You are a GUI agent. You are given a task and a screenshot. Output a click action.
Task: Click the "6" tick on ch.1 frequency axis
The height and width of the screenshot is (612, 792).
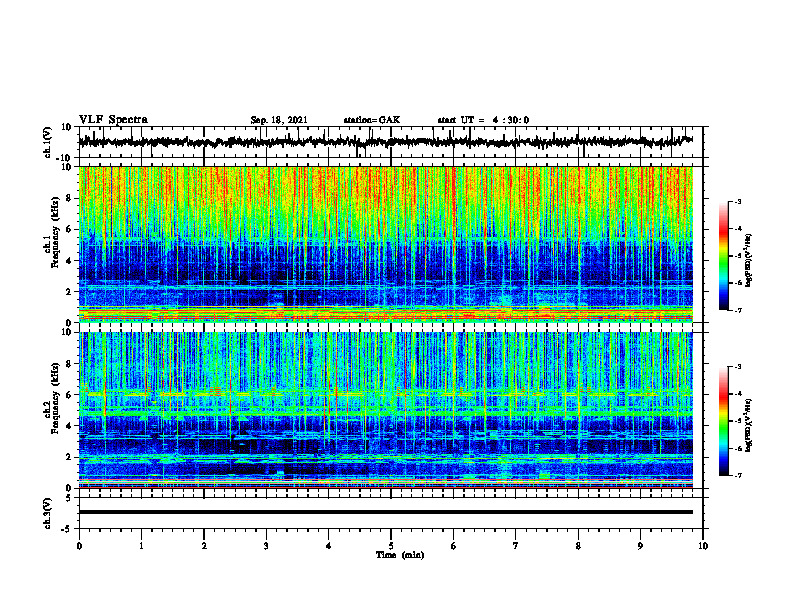[x=70, y=229]
